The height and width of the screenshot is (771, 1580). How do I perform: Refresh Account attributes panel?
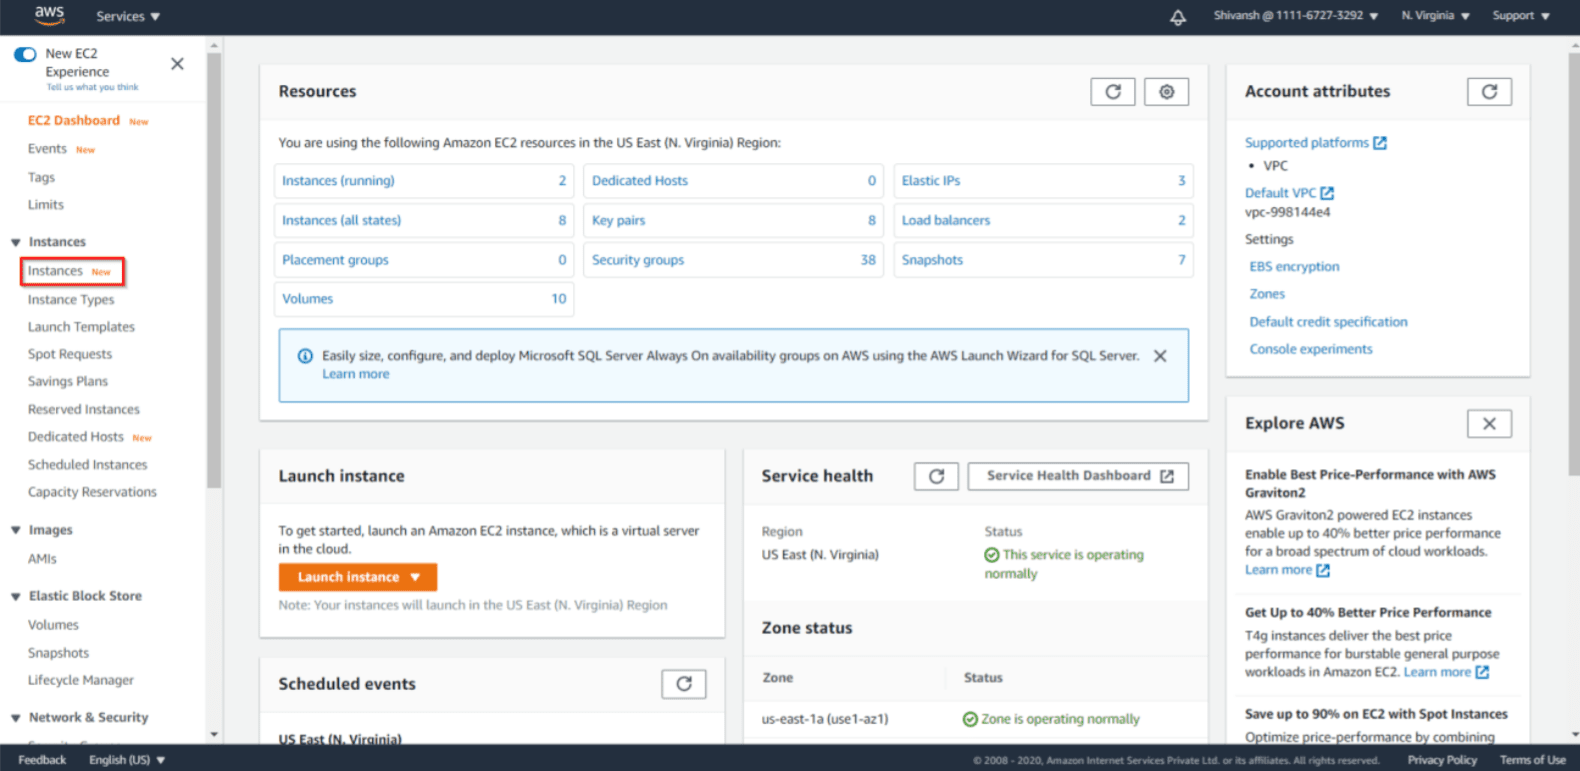1489,92
